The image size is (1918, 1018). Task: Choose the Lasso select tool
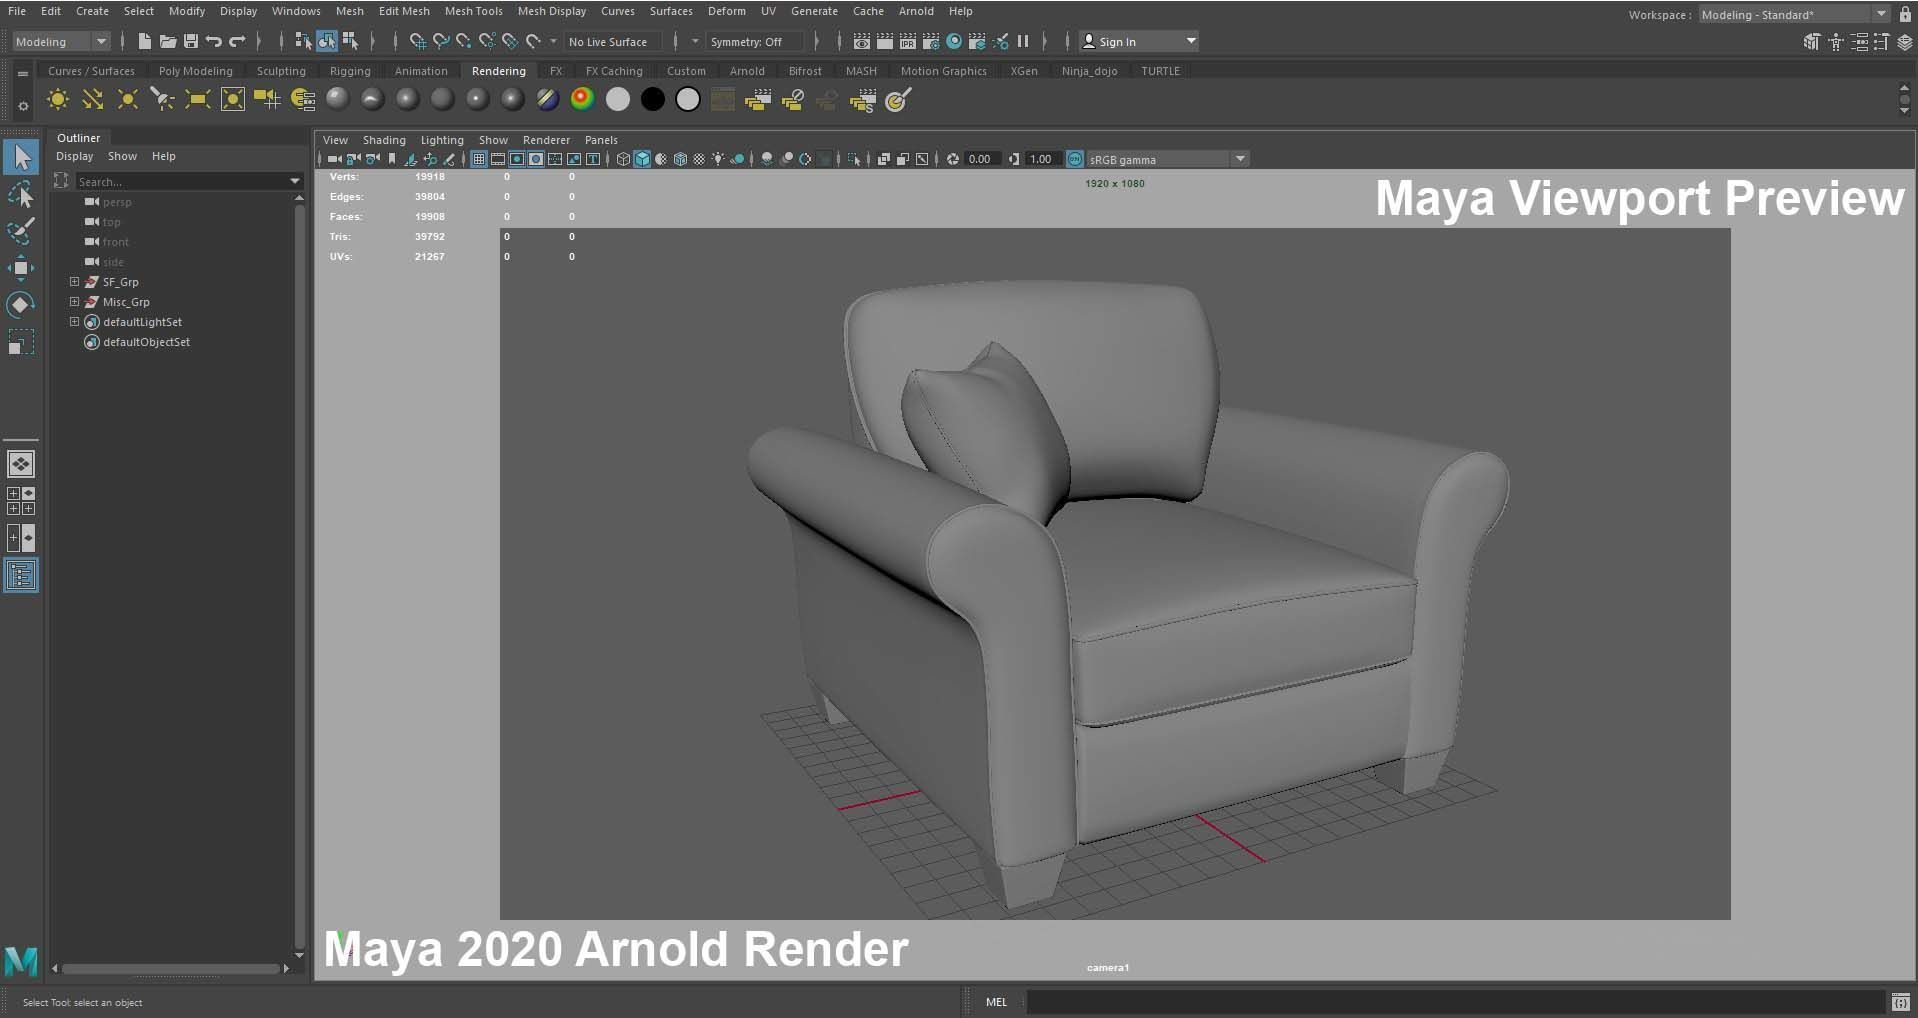click(21, 194)
